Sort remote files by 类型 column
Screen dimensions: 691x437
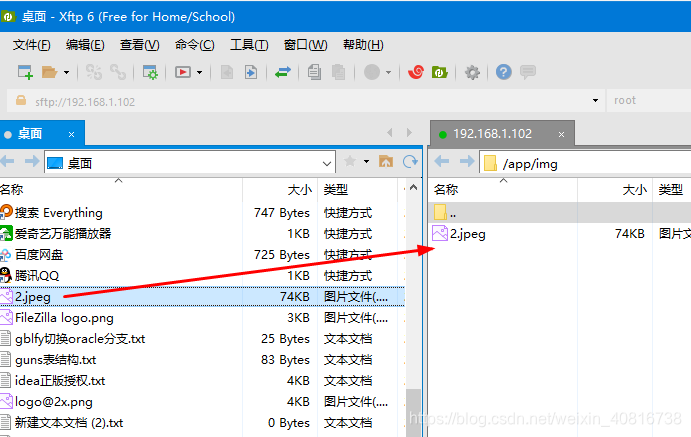point(672,190)
